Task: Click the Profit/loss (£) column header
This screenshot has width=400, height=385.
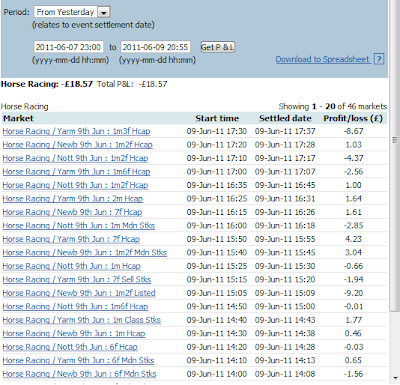Action: [353, 118]
